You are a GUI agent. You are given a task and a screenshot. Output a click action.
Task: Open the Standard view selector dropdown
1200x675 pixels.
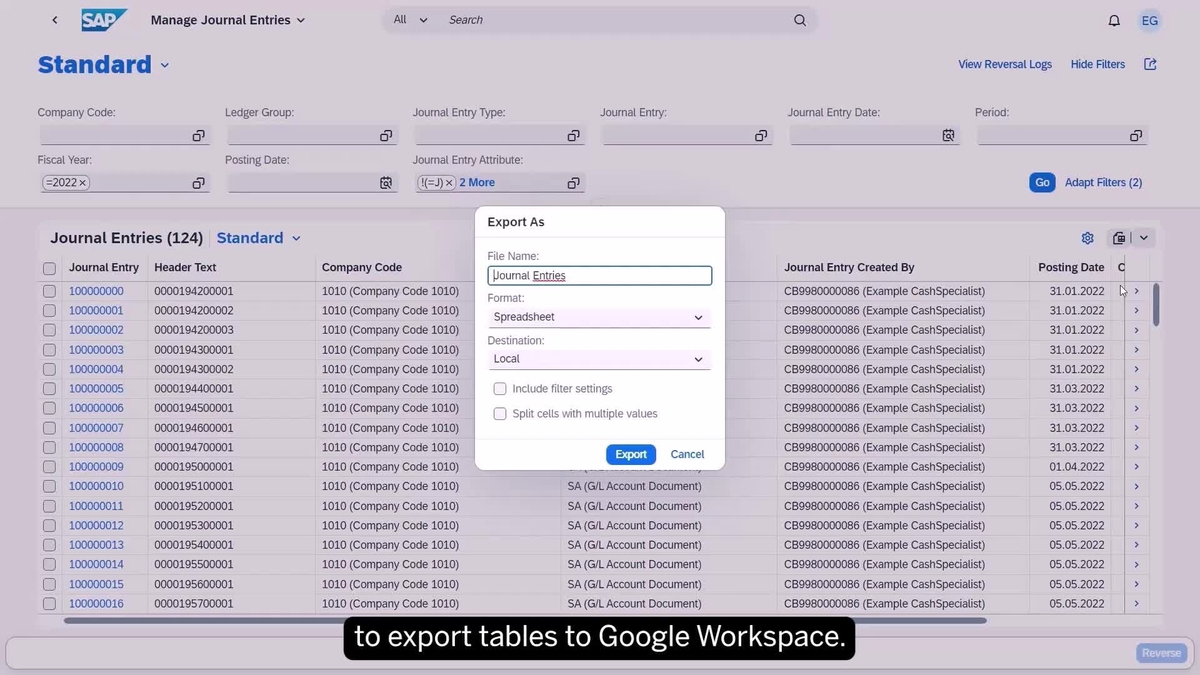(x=258, y=238)
